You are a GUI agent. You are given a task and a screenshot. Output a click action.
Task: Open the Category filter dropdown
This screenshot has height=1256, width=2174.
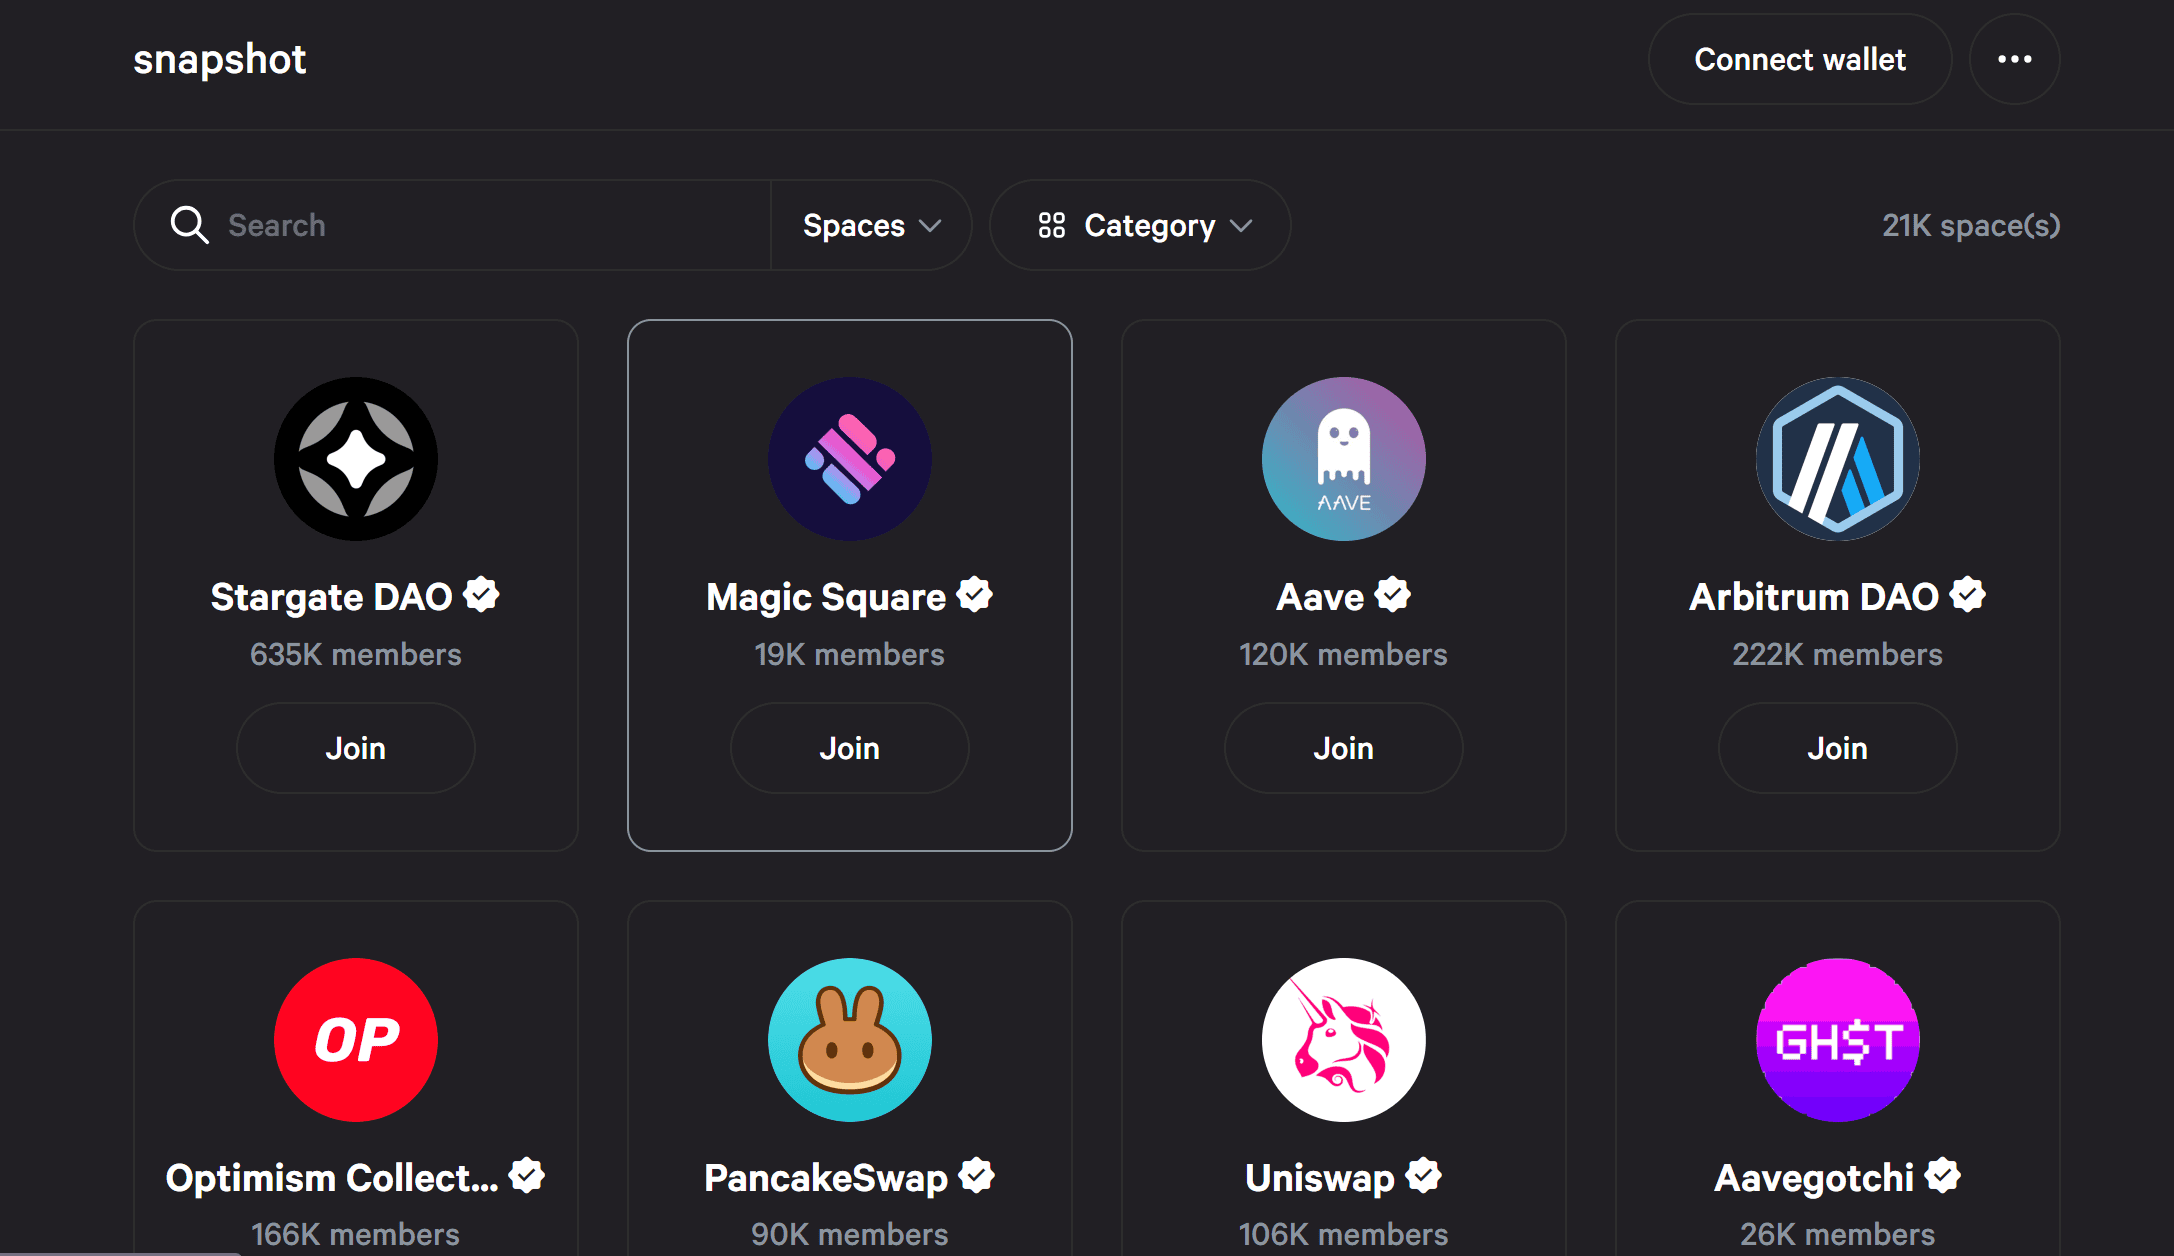pyautogui.click(x=1140, y=225)
